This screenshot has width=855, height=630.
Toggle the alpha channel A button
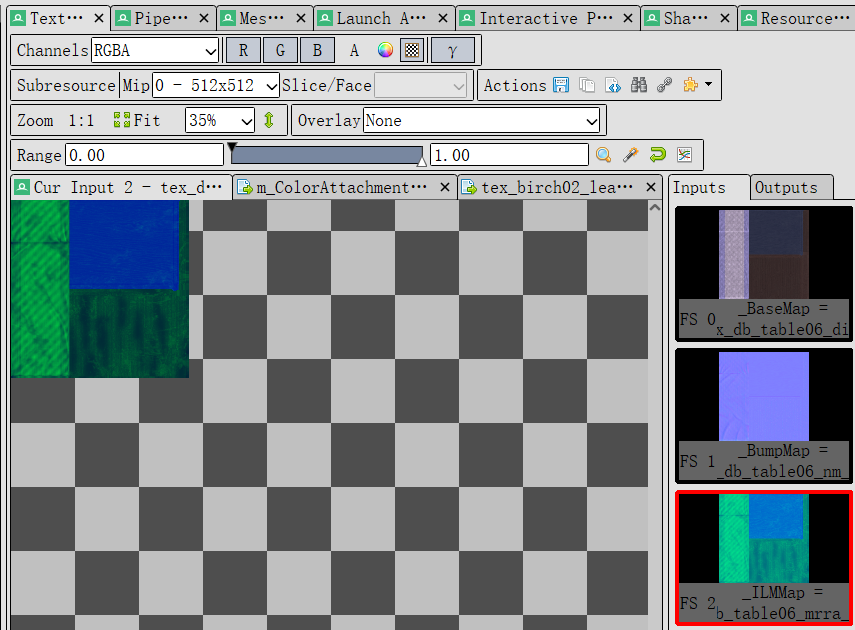point(354,51)
